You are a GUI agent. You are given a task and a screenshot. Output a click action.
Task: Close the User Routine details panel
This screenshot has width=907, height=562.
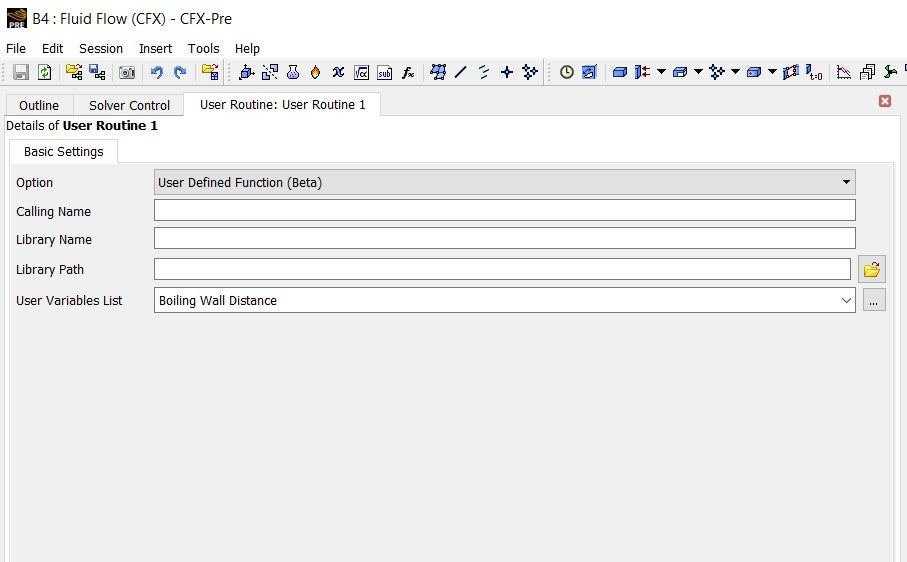(884, 101)
